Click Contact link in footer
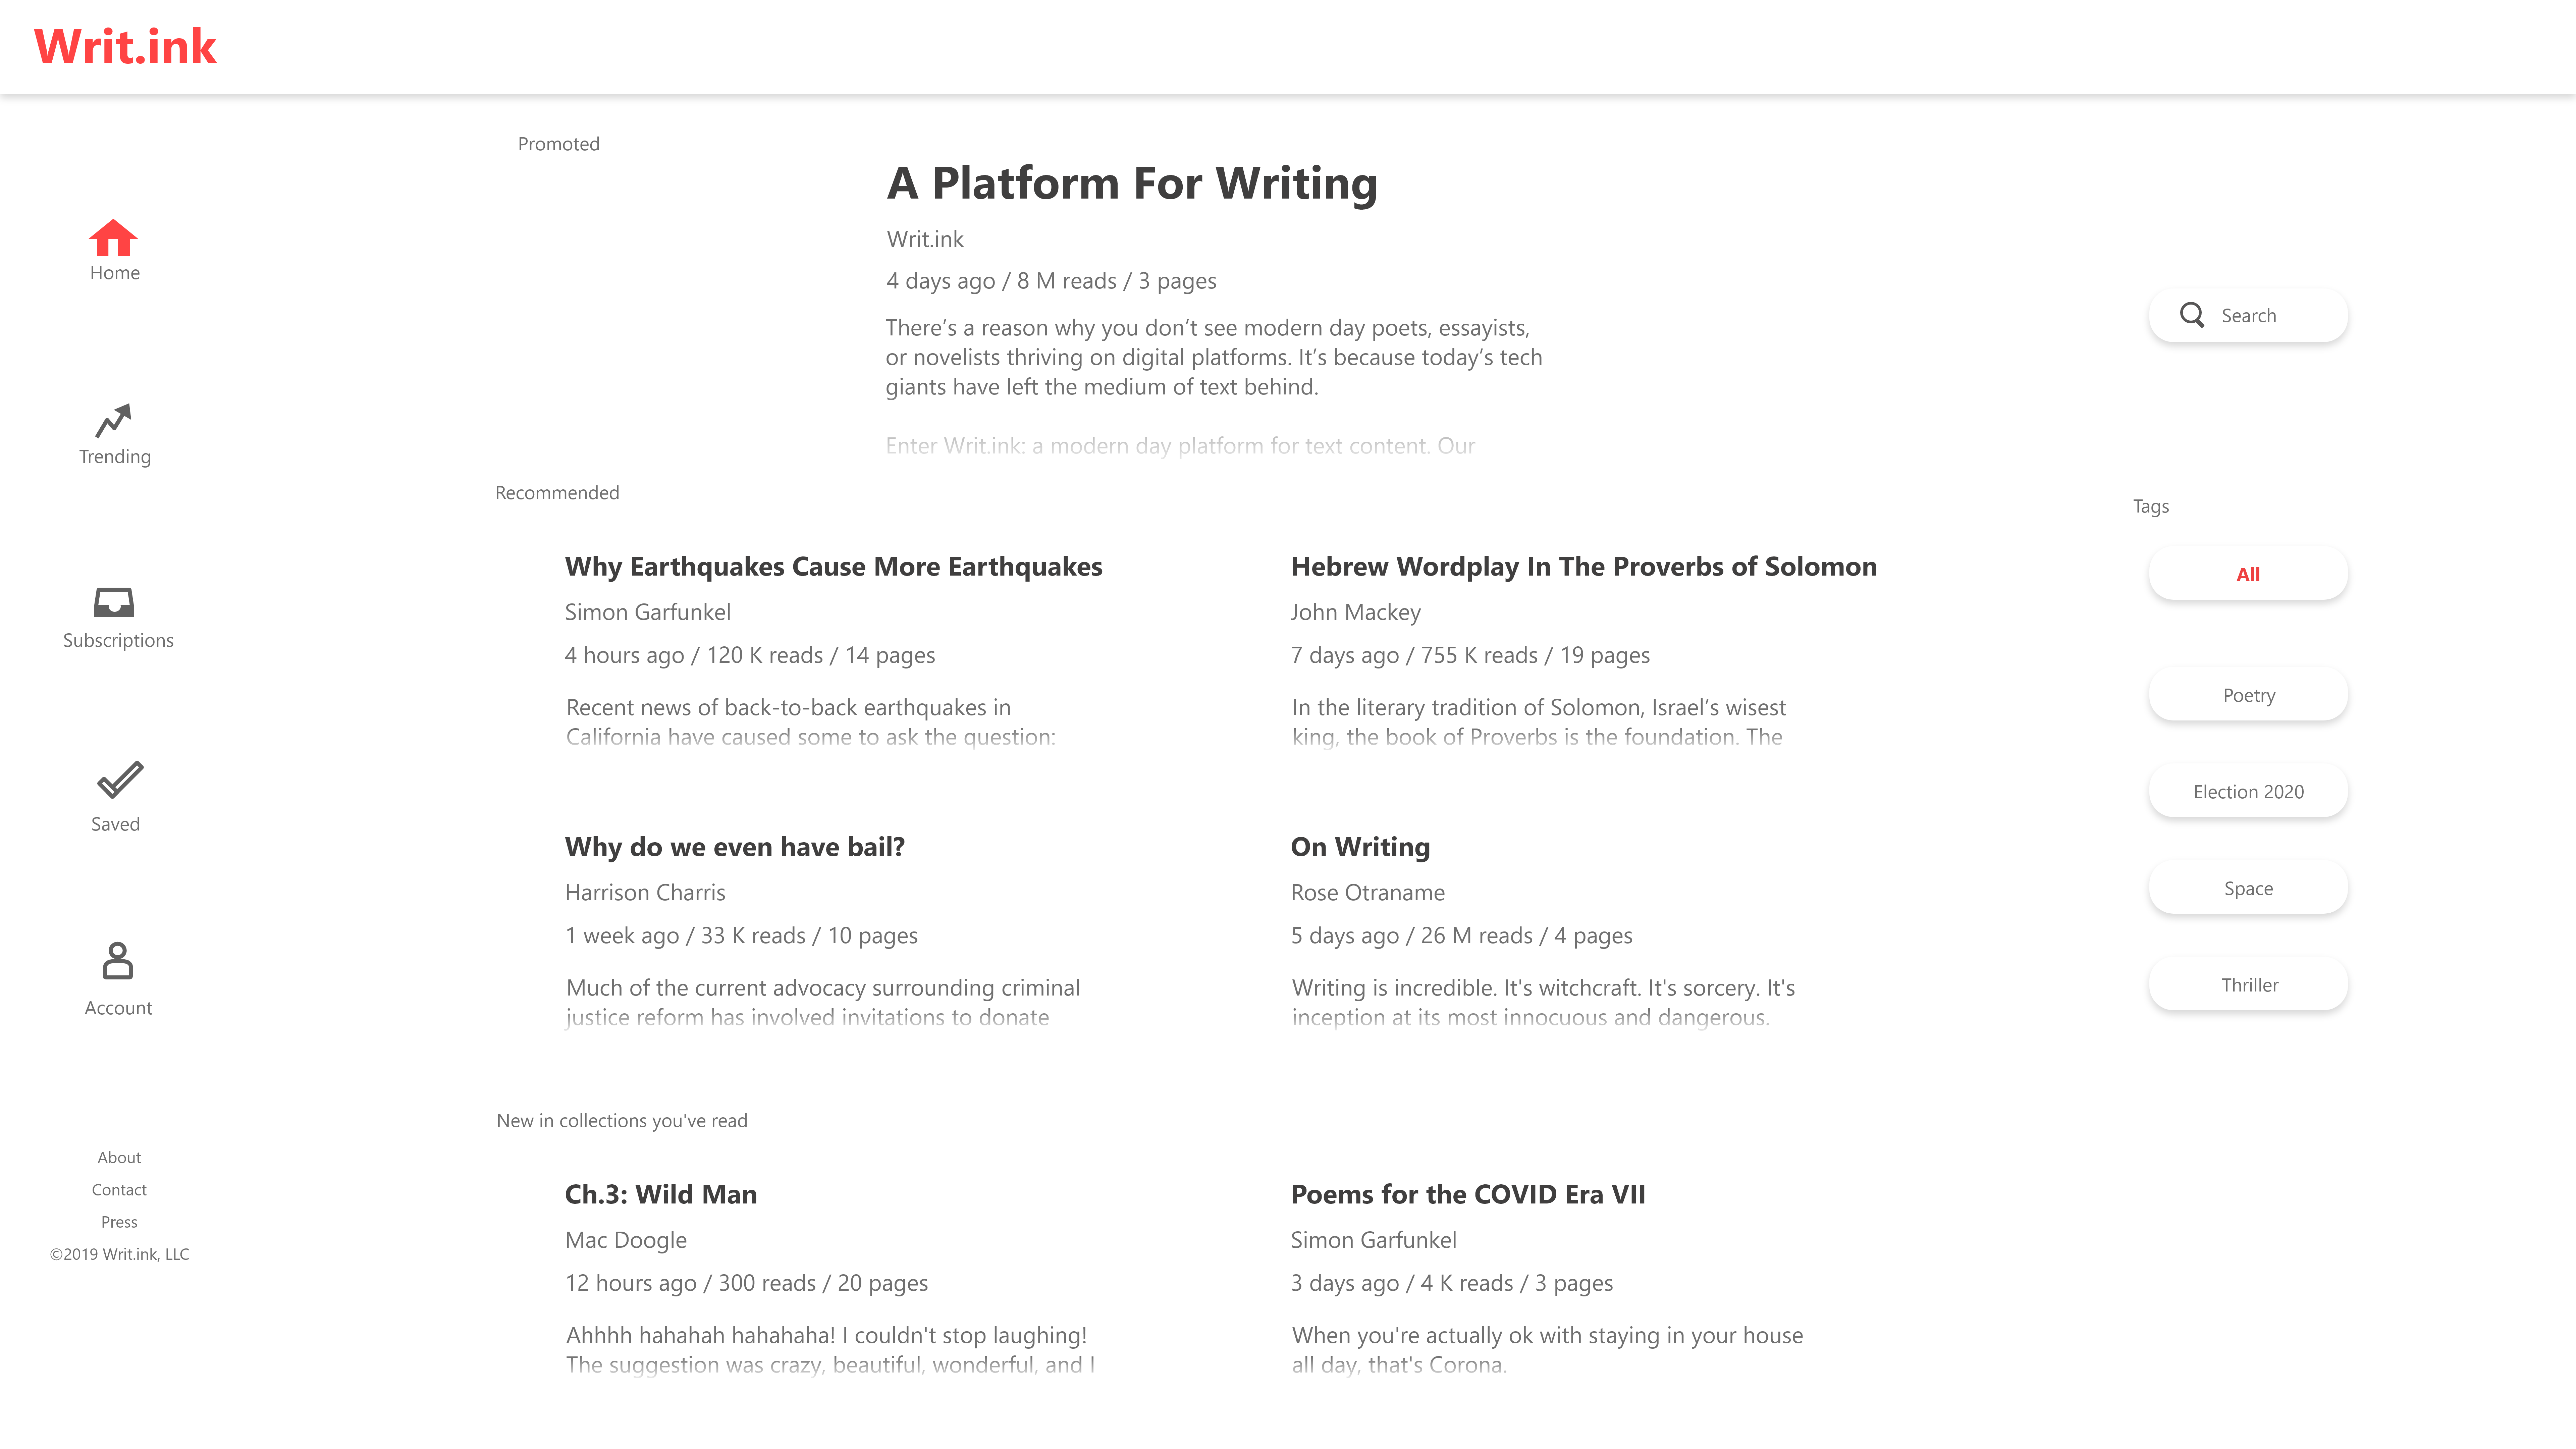Screen dimensions: 2576x1449 click(118, 1189)
